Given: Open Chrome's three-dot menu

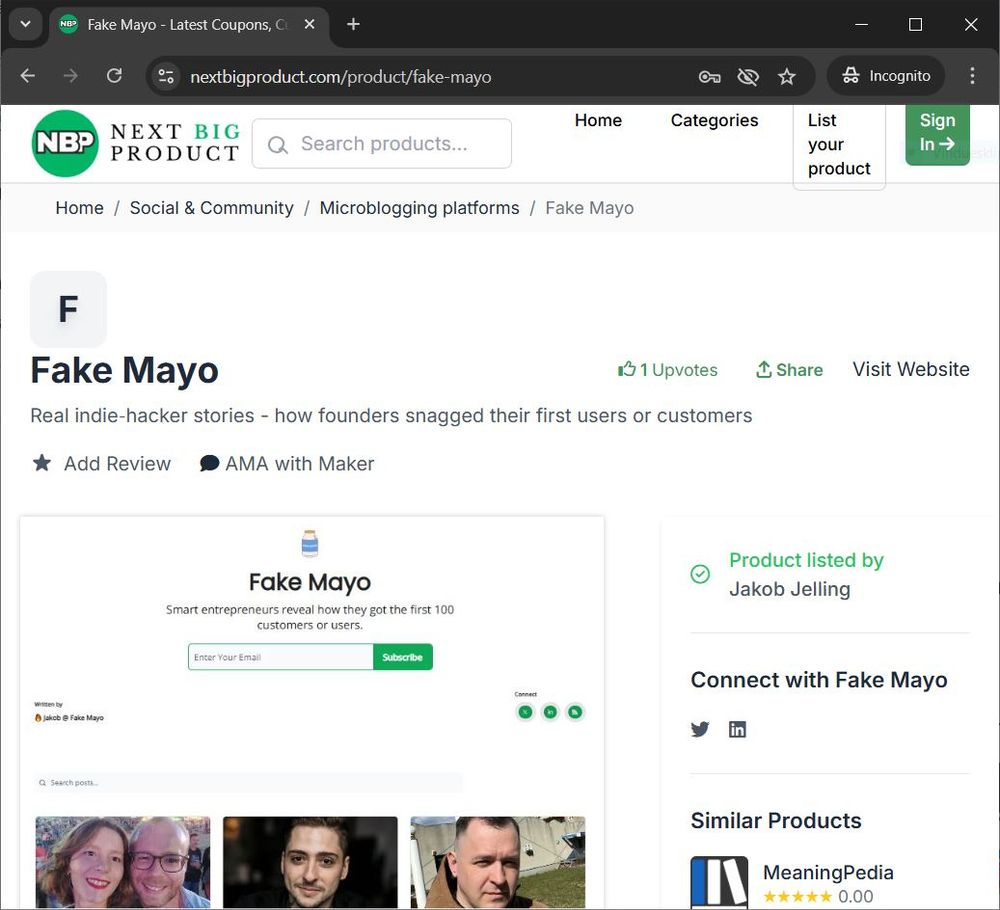Looking at the screenshot, I should click(x=972, y=76).
